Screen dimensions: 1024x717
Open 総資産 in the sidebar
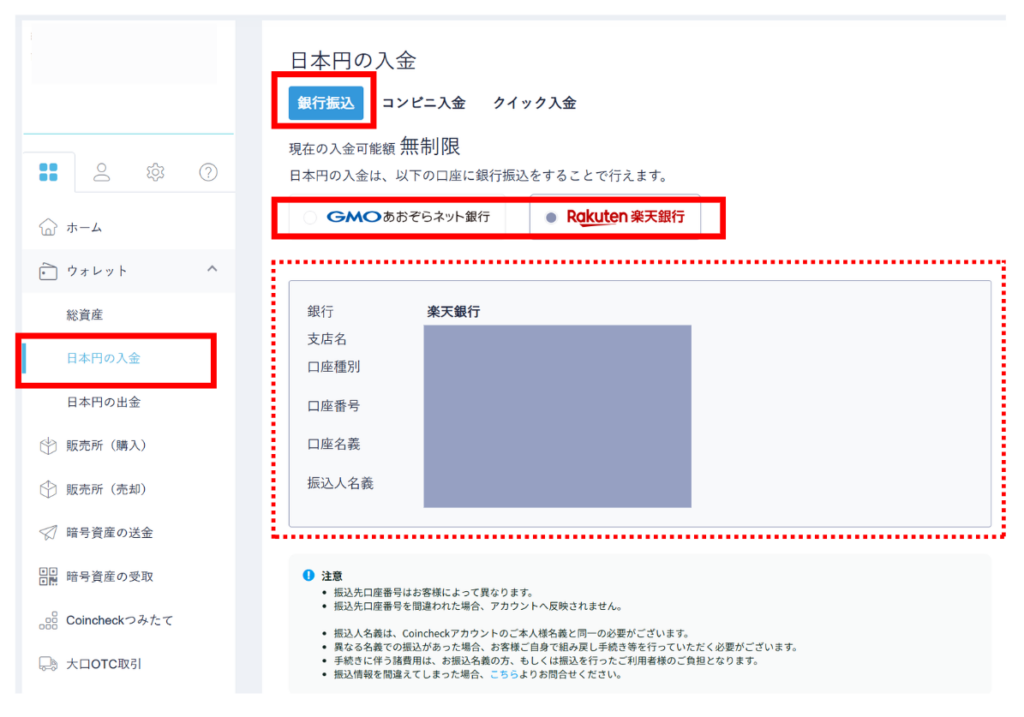[x=84, y=315]
